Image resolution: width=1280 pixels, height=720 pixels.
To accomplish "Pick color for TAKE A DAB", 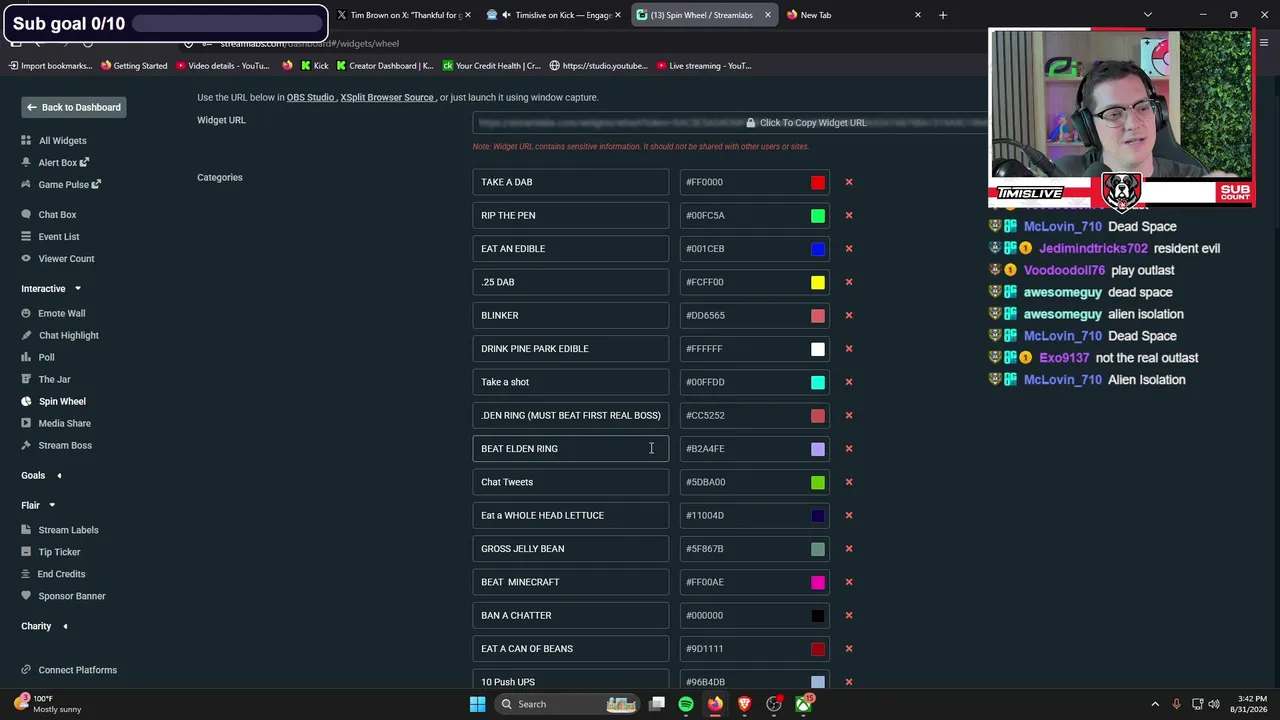I will point(818,182).
